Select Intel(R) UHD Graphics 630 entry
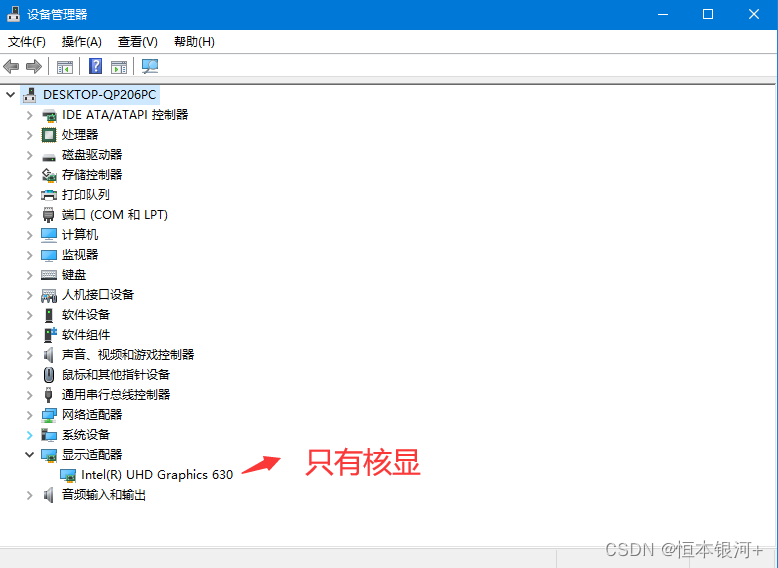Viewport: 778px width, 568px height. [157, 475]
